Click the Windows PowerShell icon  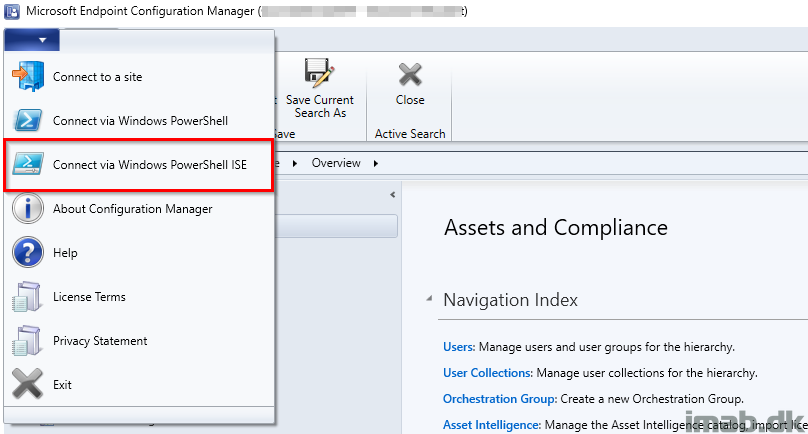pos(28,120)
